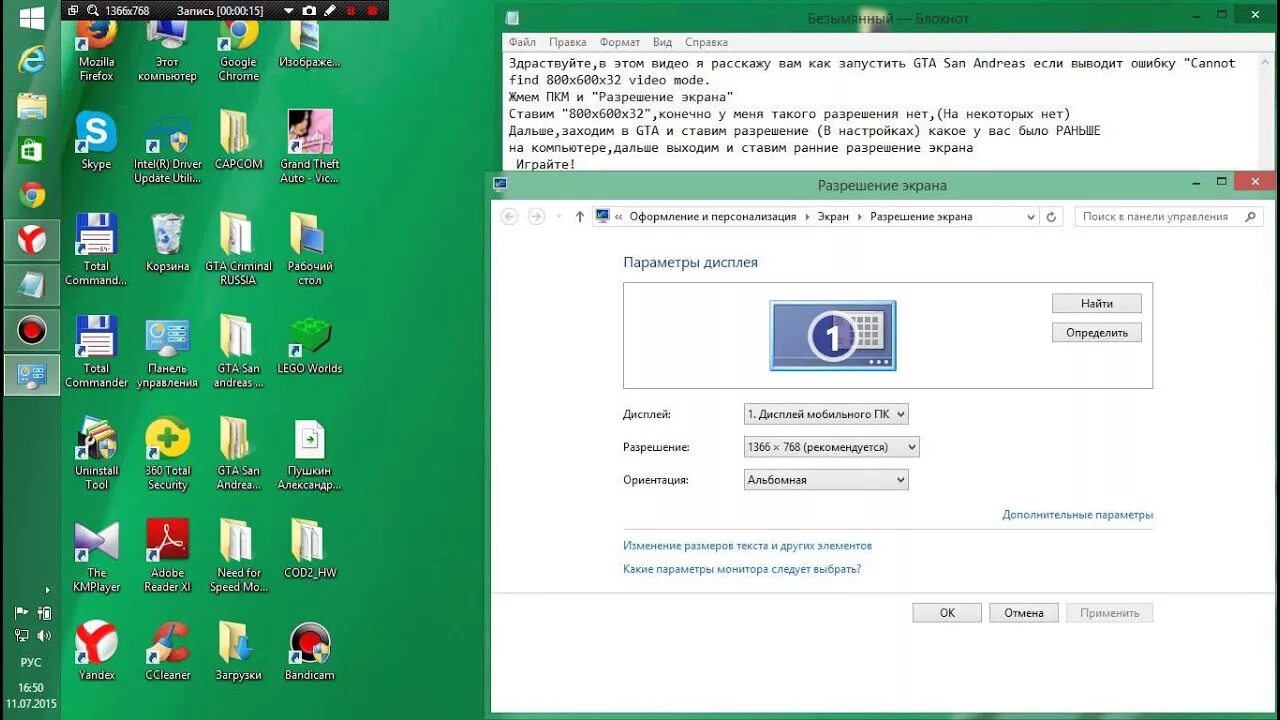Open the Windows Store taskbar icon
This screenshot has height=720, width=1280.
click(32, 150)
